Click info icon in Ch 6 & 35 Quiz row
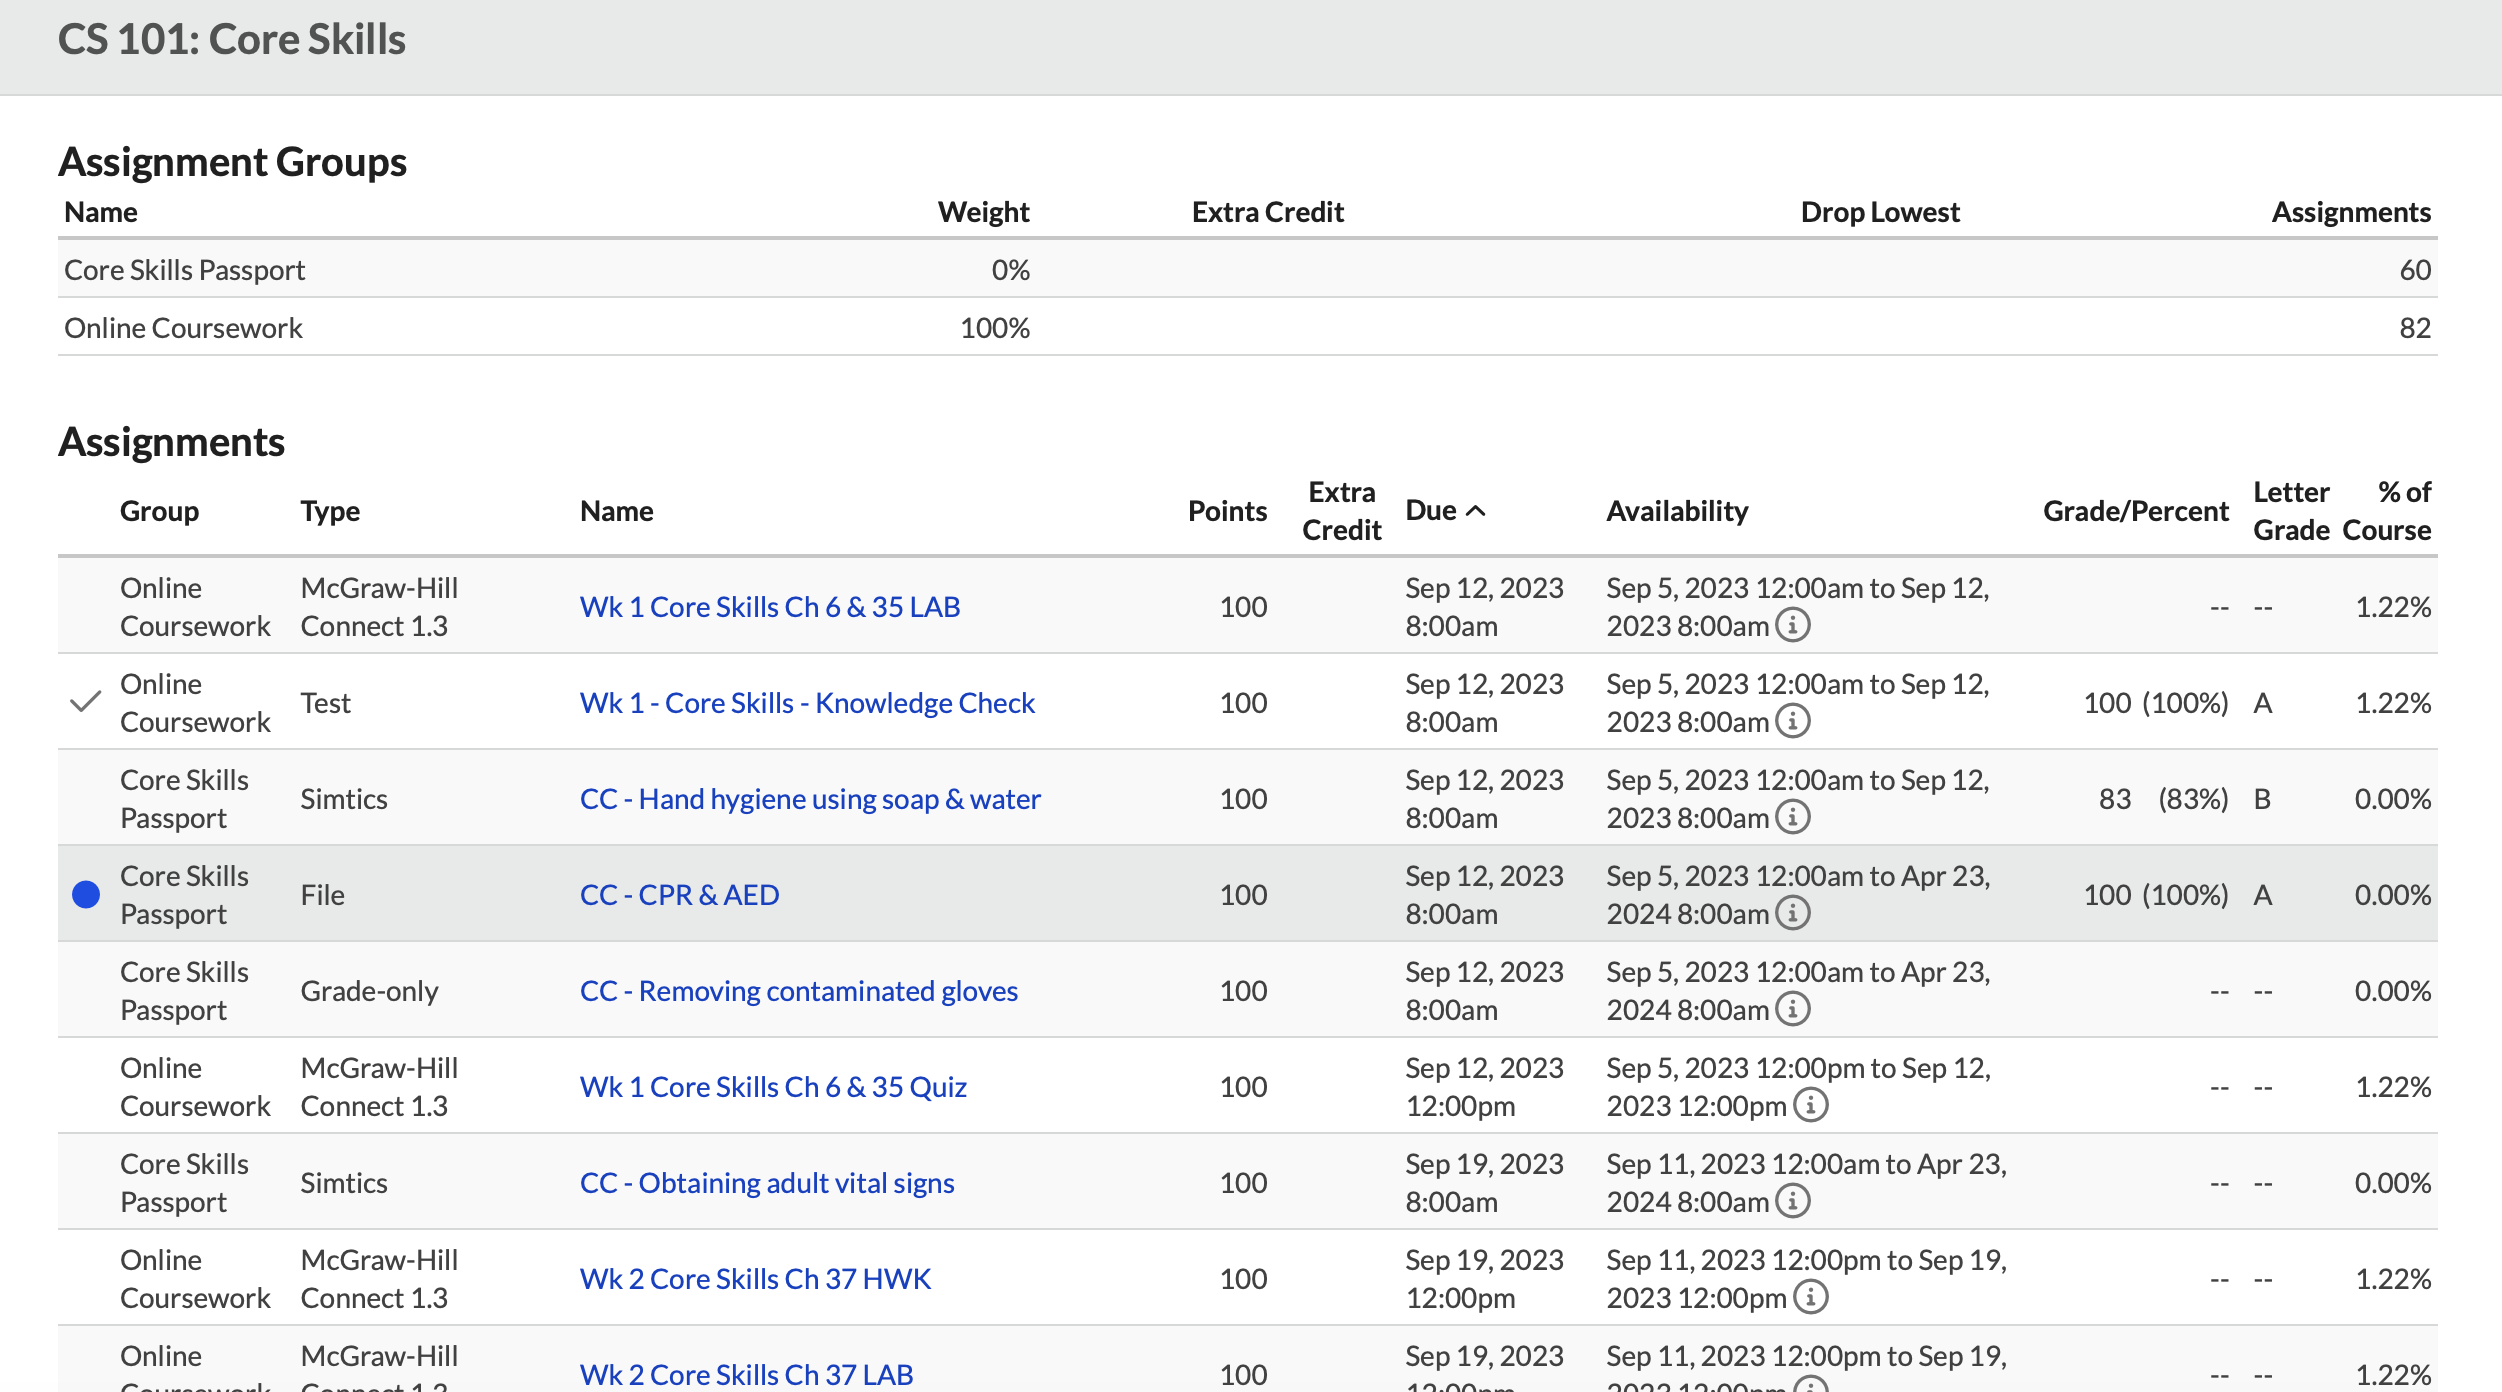 click(1810, 1105)
